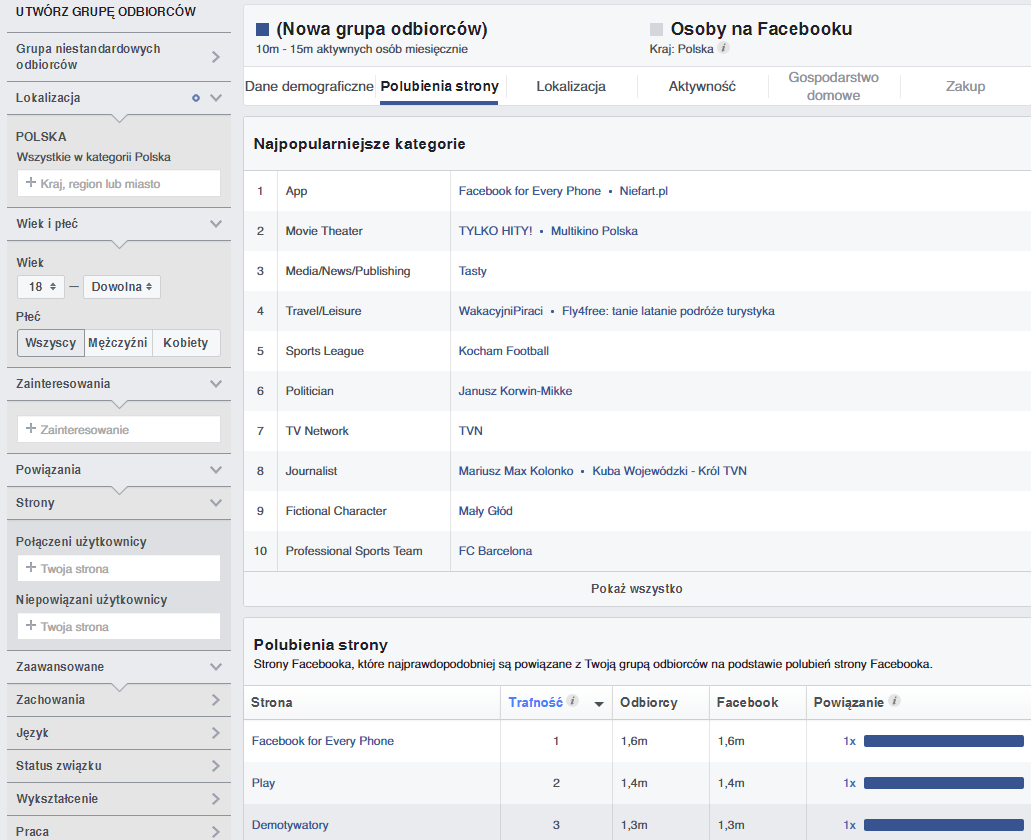
Task: Switch to the Dane demograficzne tab
Action: [x=309, y=87]
